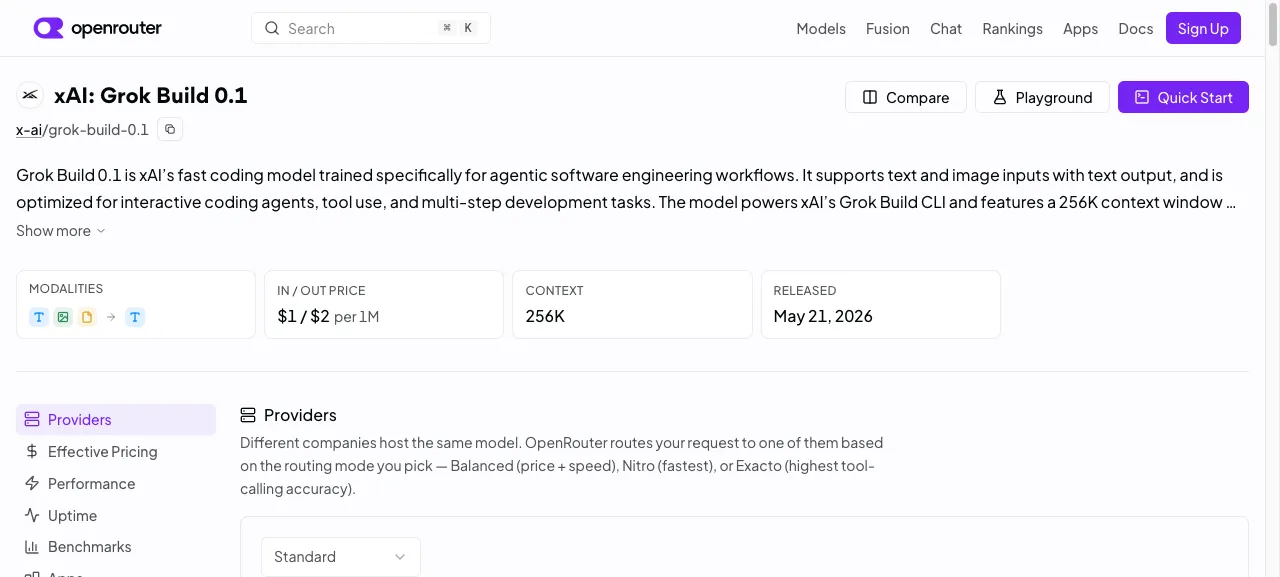Viewport: 1280px width, 577px height.
Task: Click the Compare button
Action: click(x=906, y=97)
